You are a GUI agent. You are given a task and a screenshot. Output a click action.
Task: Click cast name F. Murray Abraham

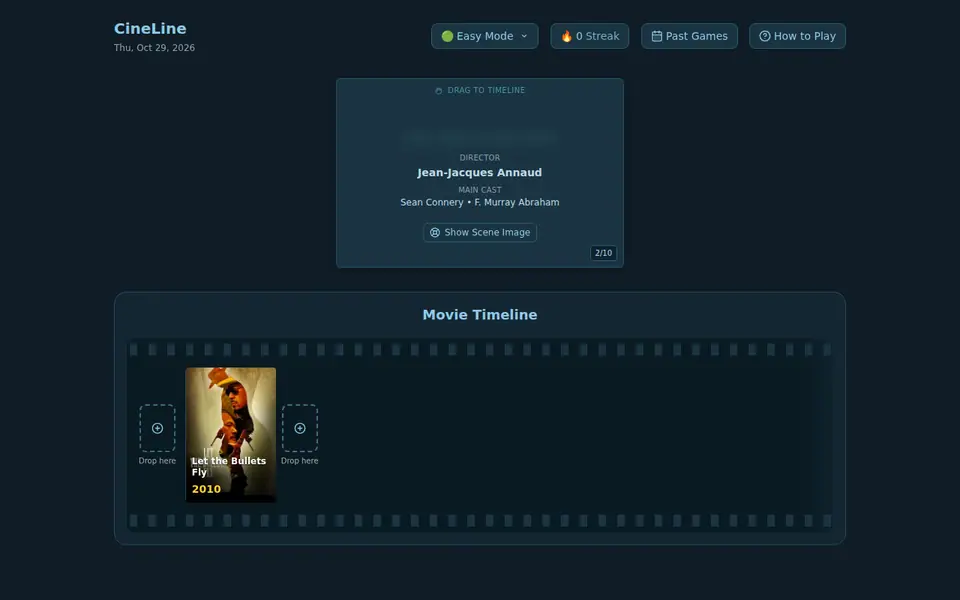coord(517,202)
